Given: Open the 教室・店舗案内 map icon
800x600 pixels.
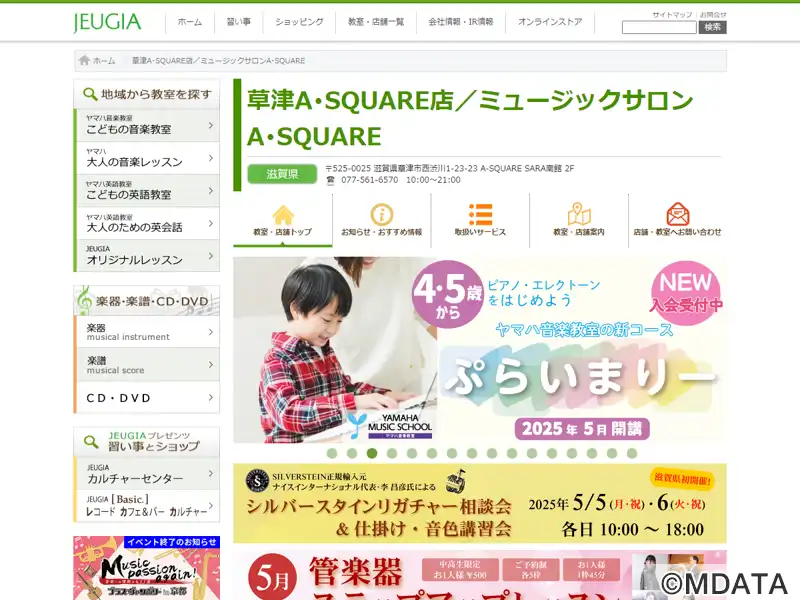Looking at the screenshot, I should click(579, 214).
